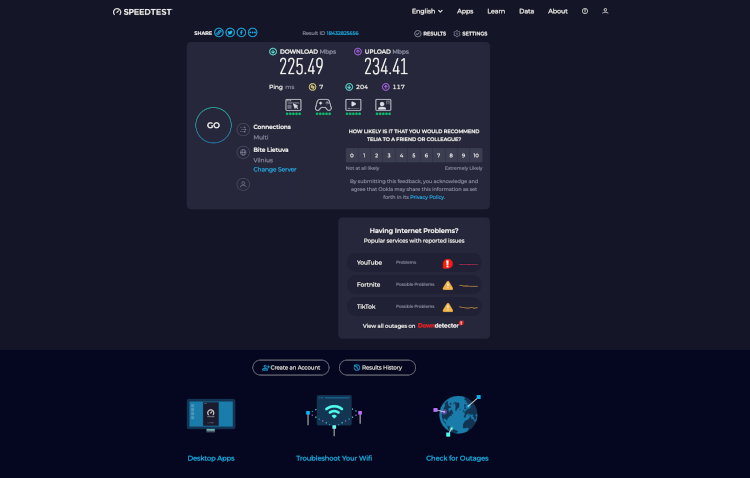Click the Connections multi icon

click(243, 129)
